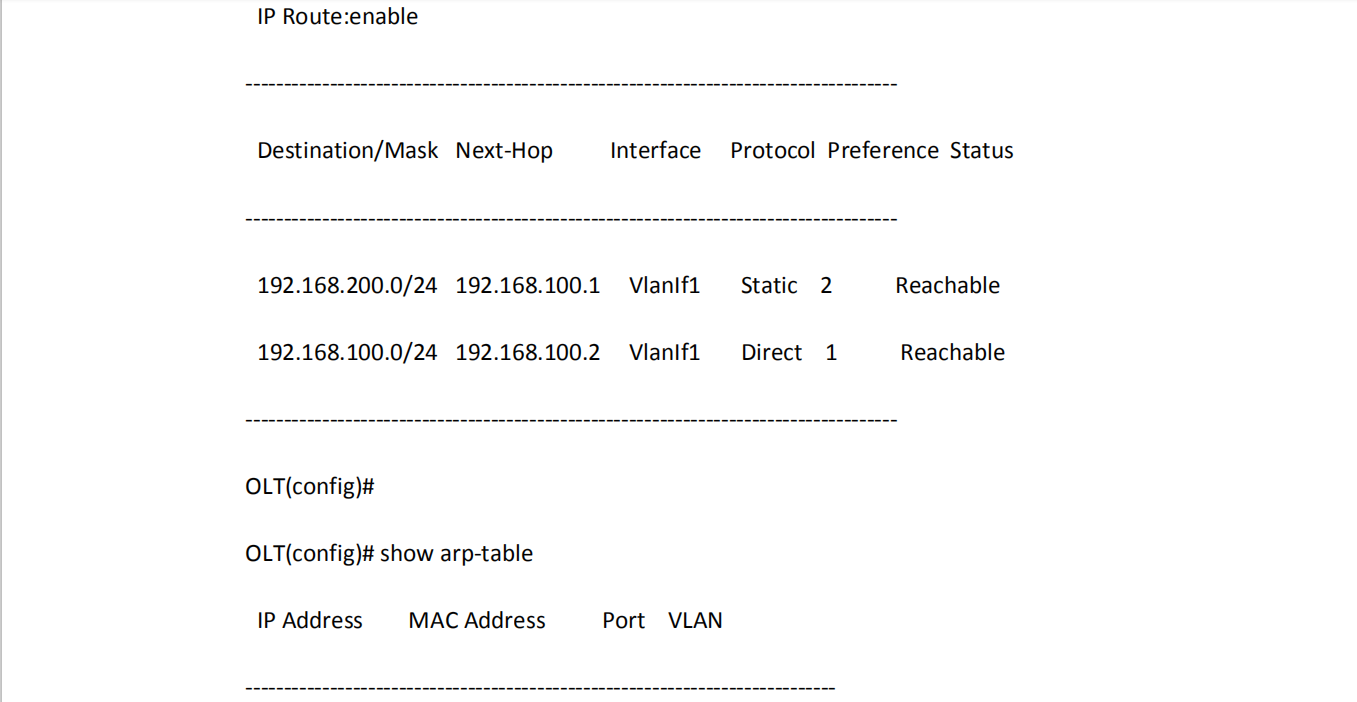
Task: Click the Destination/Mask column header
Action: (x=347, y=151)
